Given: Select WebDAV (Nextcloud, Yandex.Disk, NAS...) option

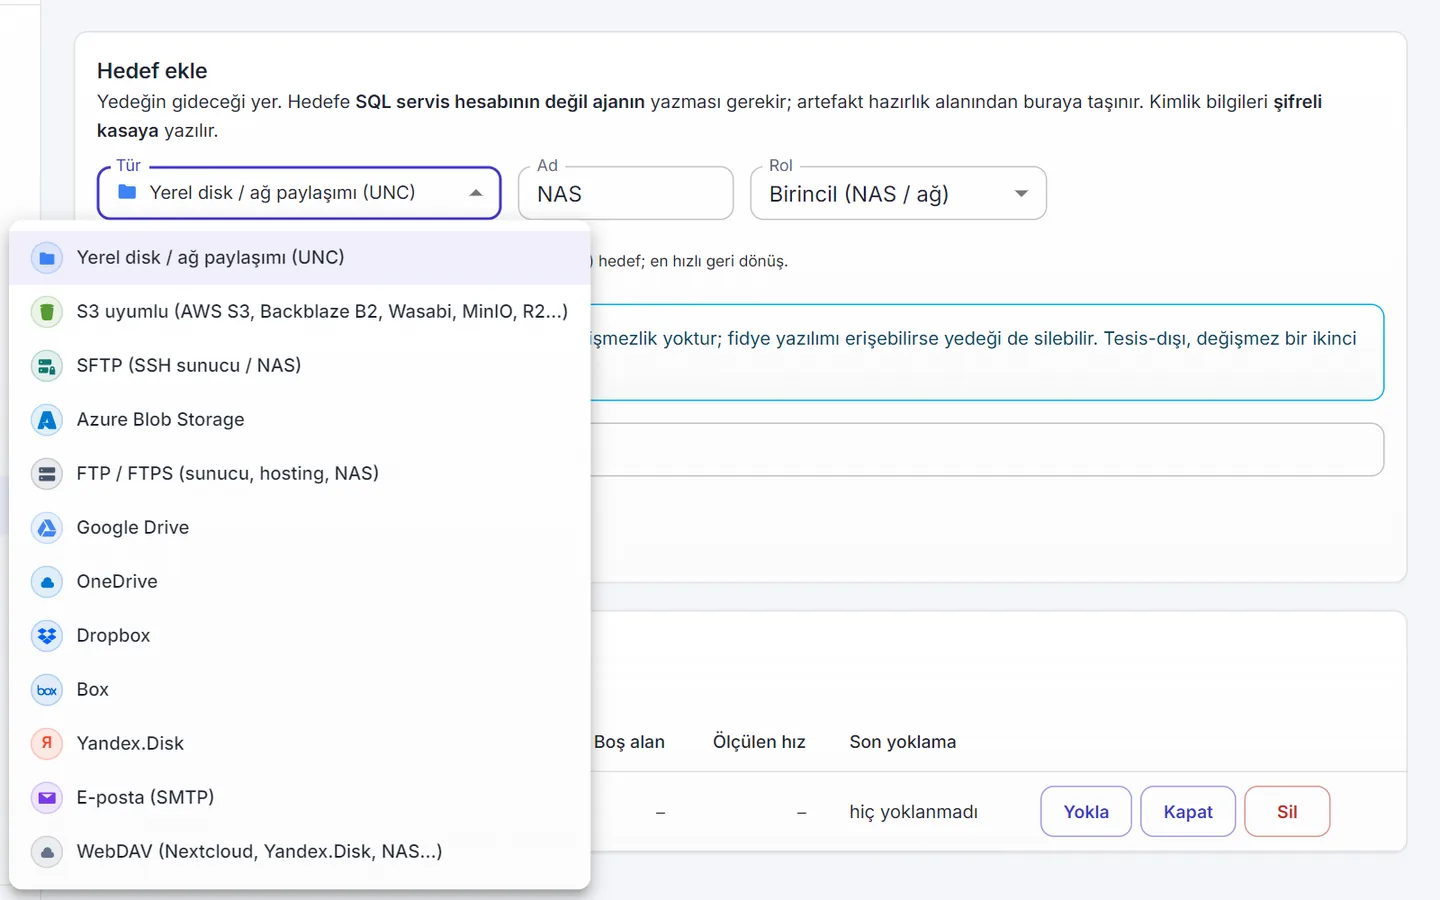Looking at the screenshot, I should tap(300, 852).
